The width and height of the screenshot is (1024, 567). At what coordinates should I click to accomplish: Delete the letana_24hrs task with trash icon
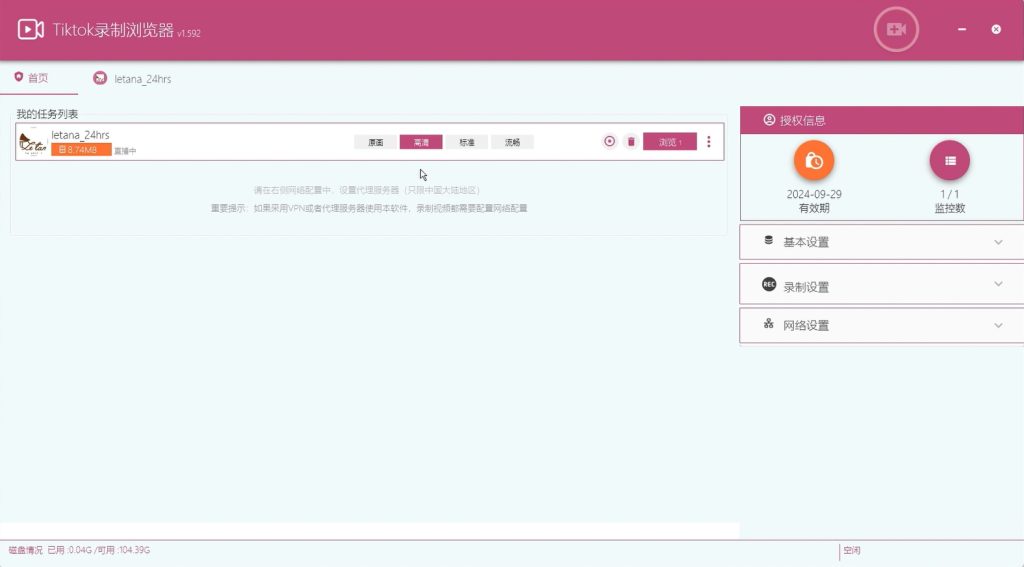[631, 141]
